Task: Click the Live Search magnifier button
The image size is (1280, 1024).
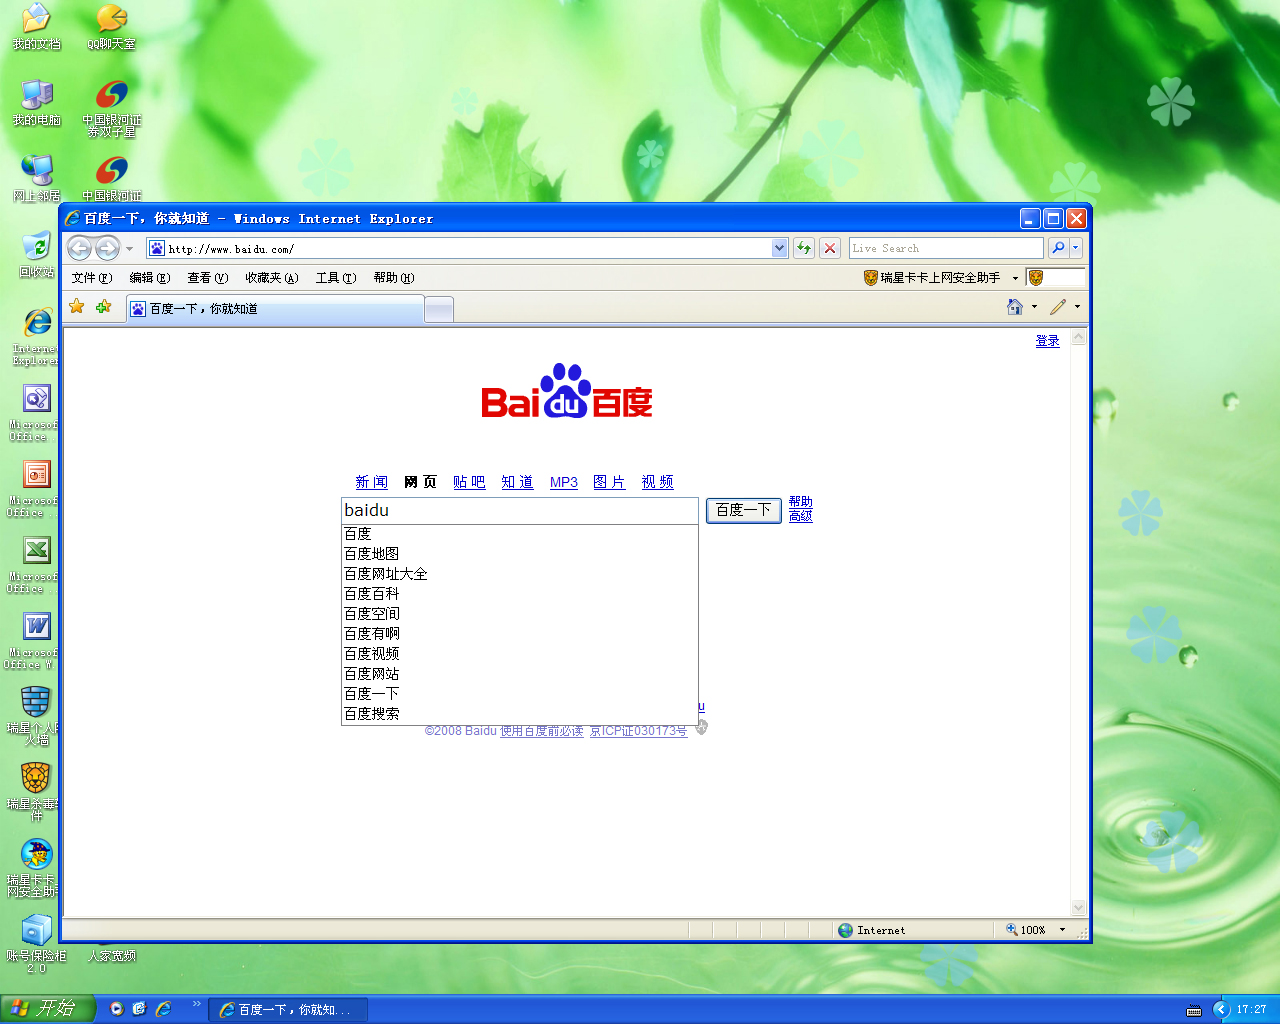Action: point(1057,248)
